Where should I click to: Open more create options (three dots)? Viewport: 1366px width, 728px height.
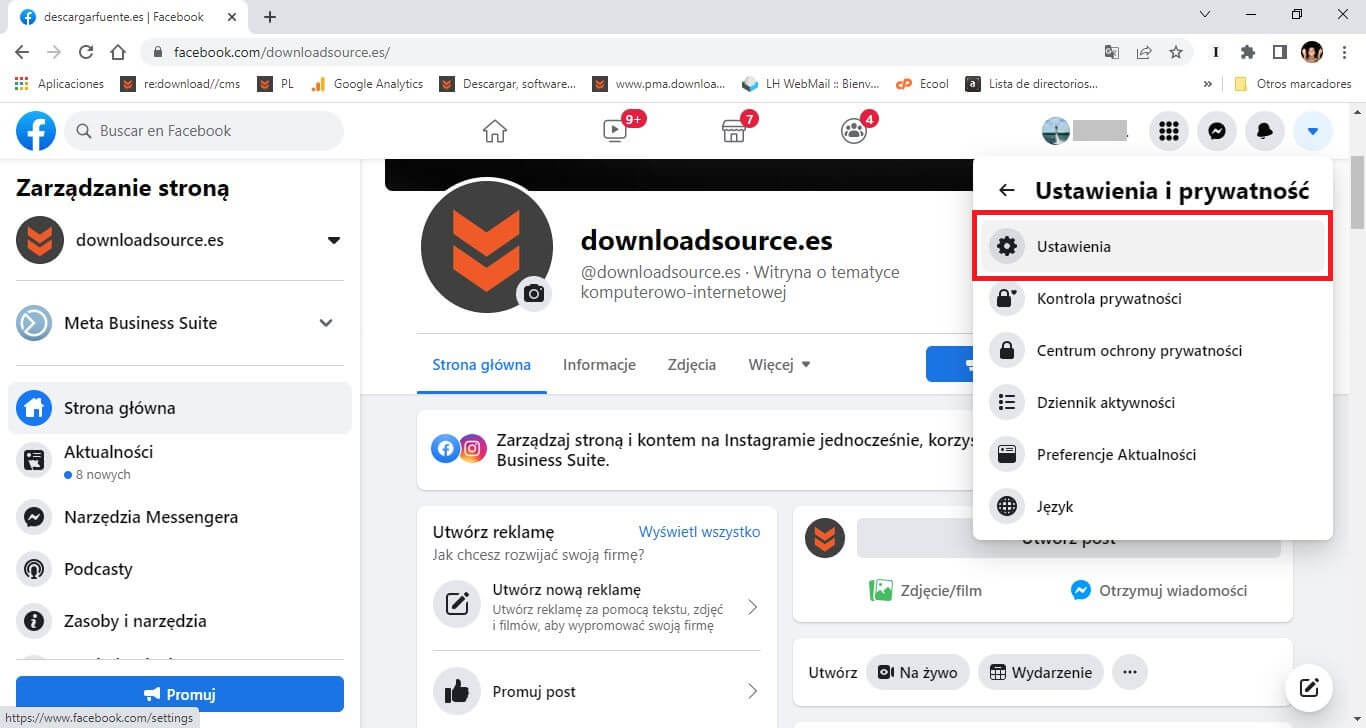(x=1130, y=672)
